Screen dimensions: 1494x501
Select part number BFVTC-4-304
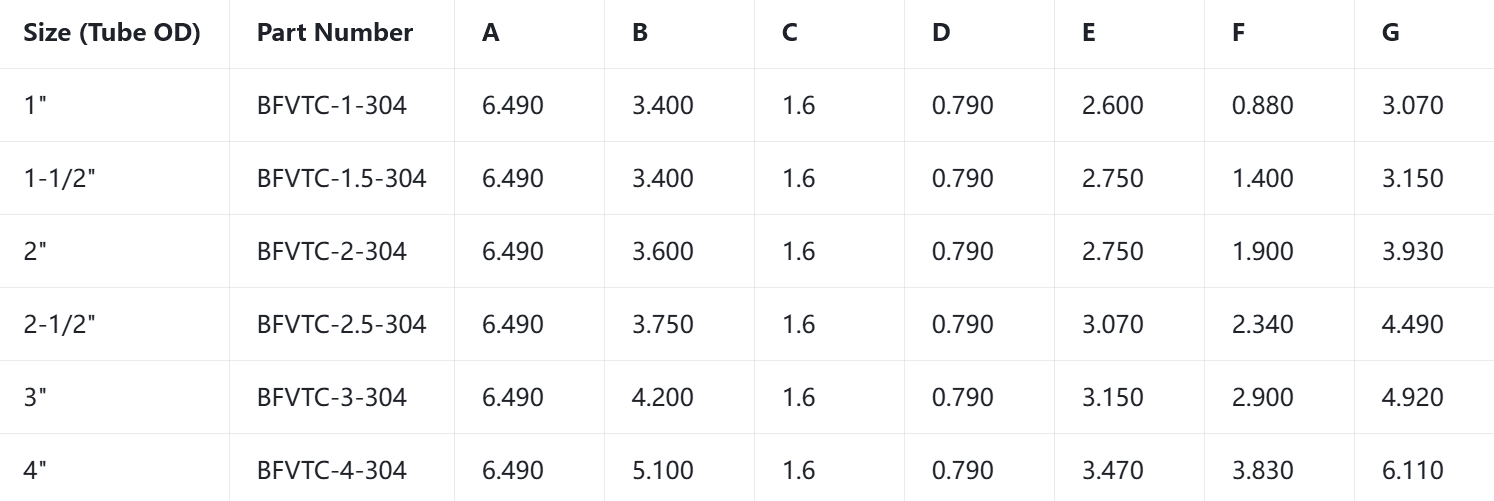pos(332,470)
